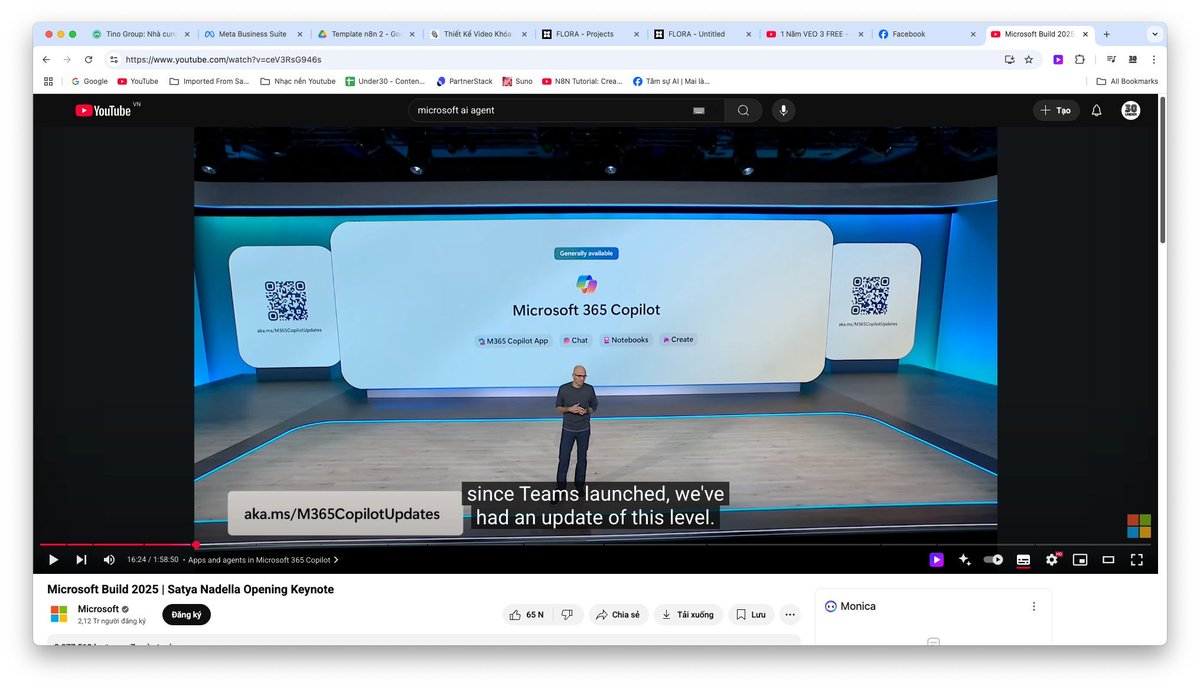Screen dimensions: 1200x689
Task: Open the Microsoft channel link
Action: 98,609
